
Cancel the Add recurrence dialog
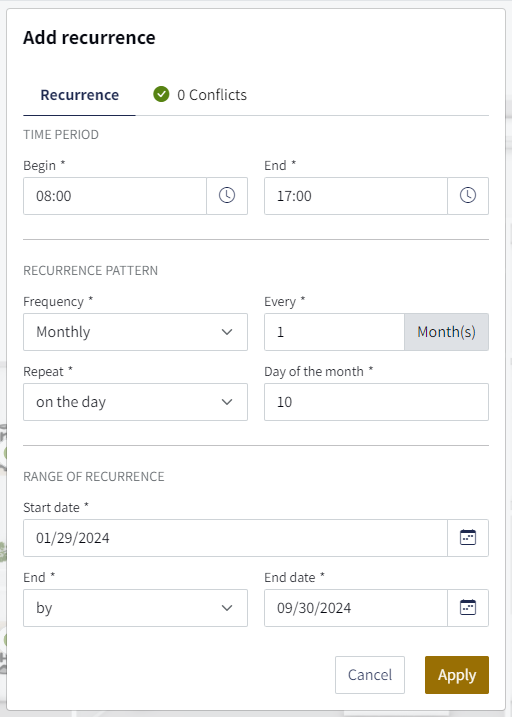(370, 675)
